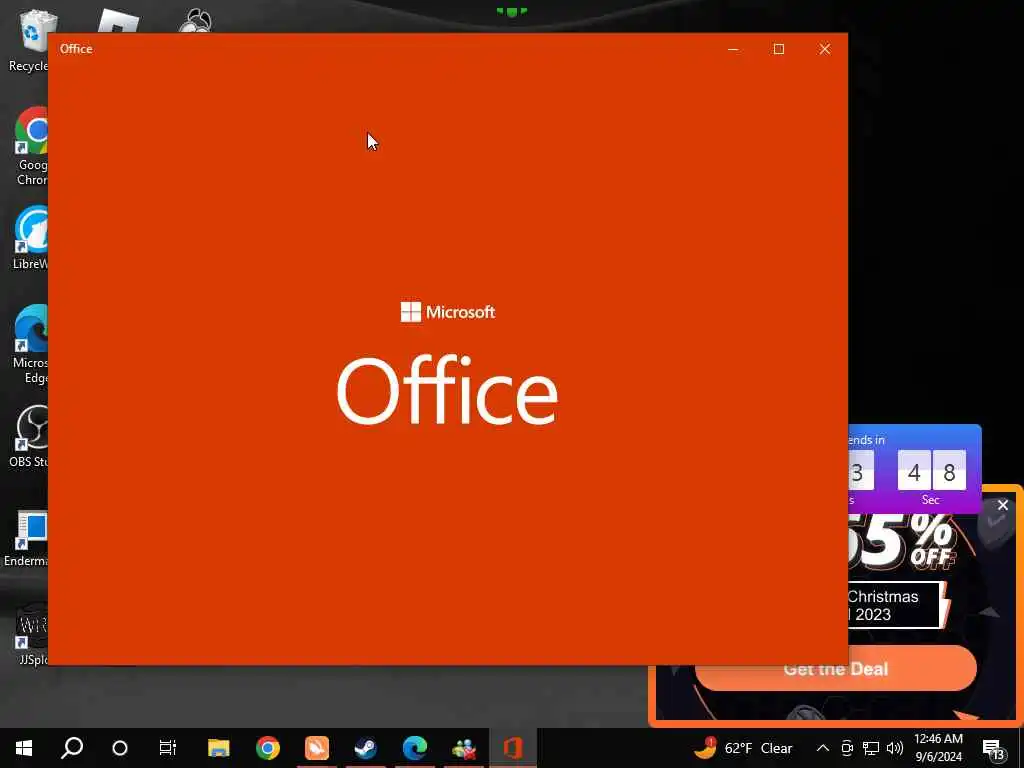Click the Get the Deal button in the ad
Viewport: 1024px width, 768px height.
pos(836,669)
